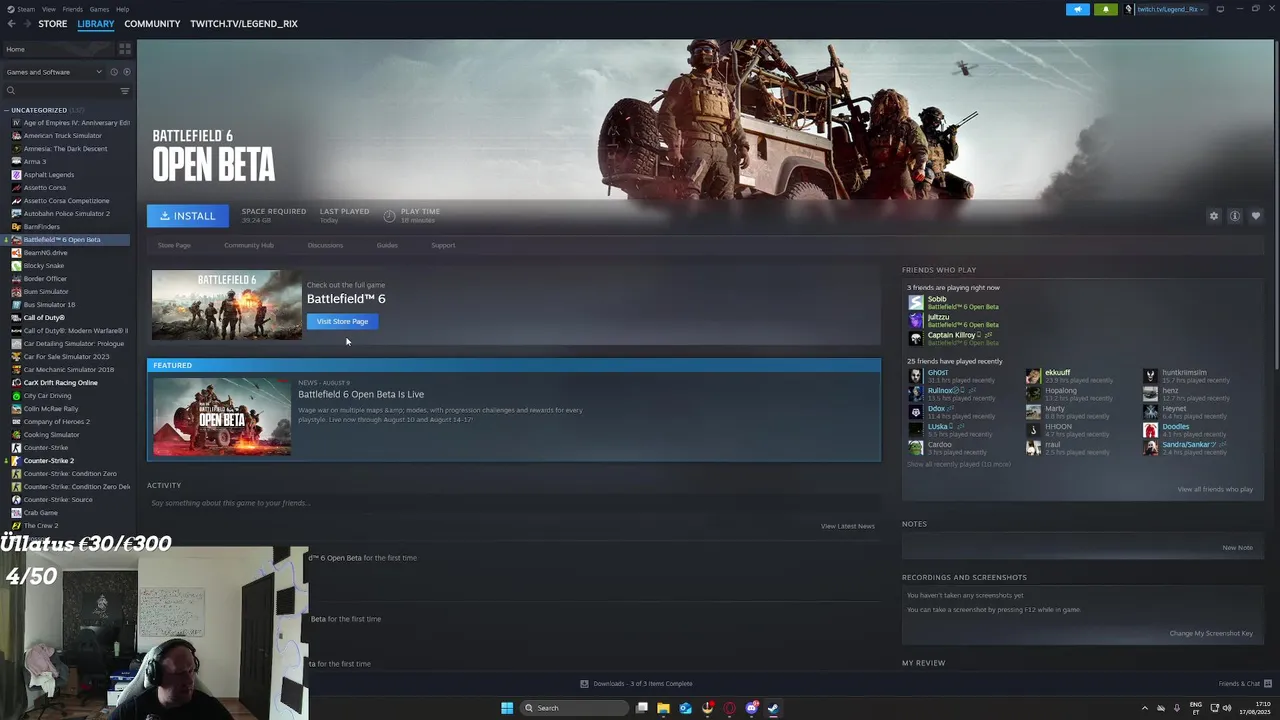Screen dimensions: 1280x720
Task: Open advanced library filter options
Action: point(125,91)
